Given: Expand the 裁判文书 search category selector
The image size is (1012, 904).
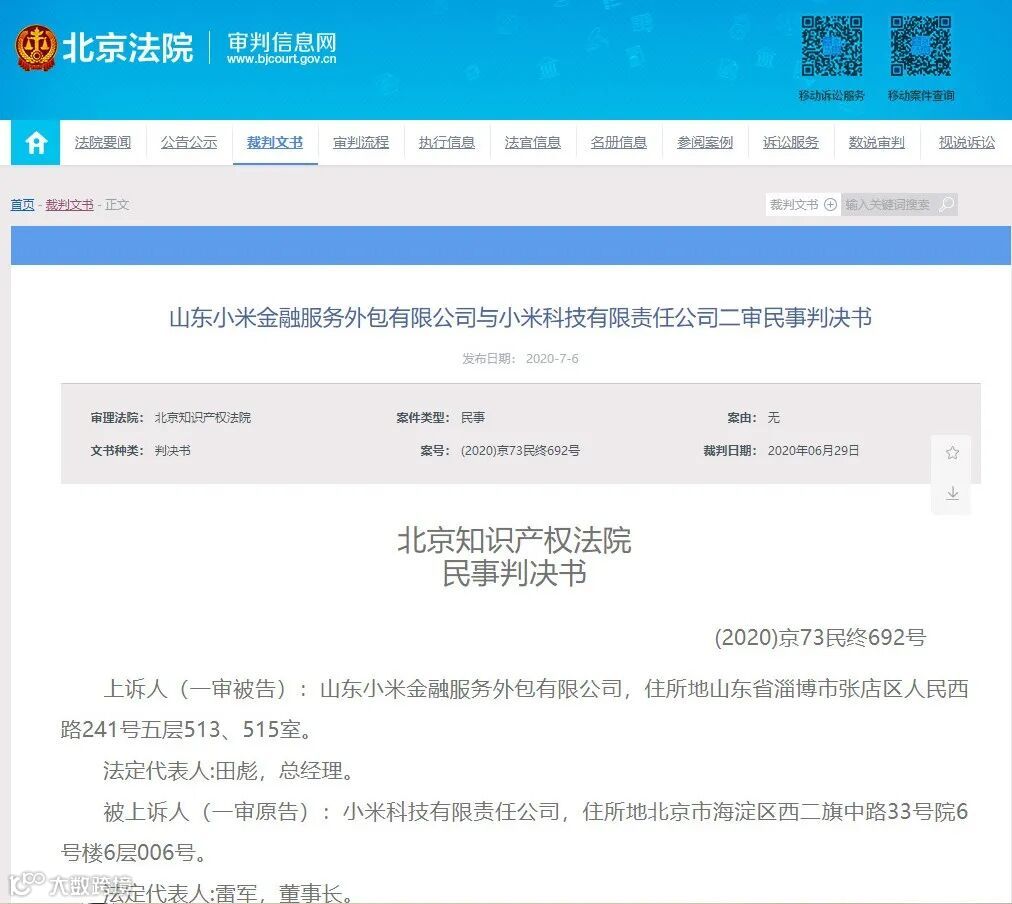Looking at the screenshot, I should click(803, 205).
